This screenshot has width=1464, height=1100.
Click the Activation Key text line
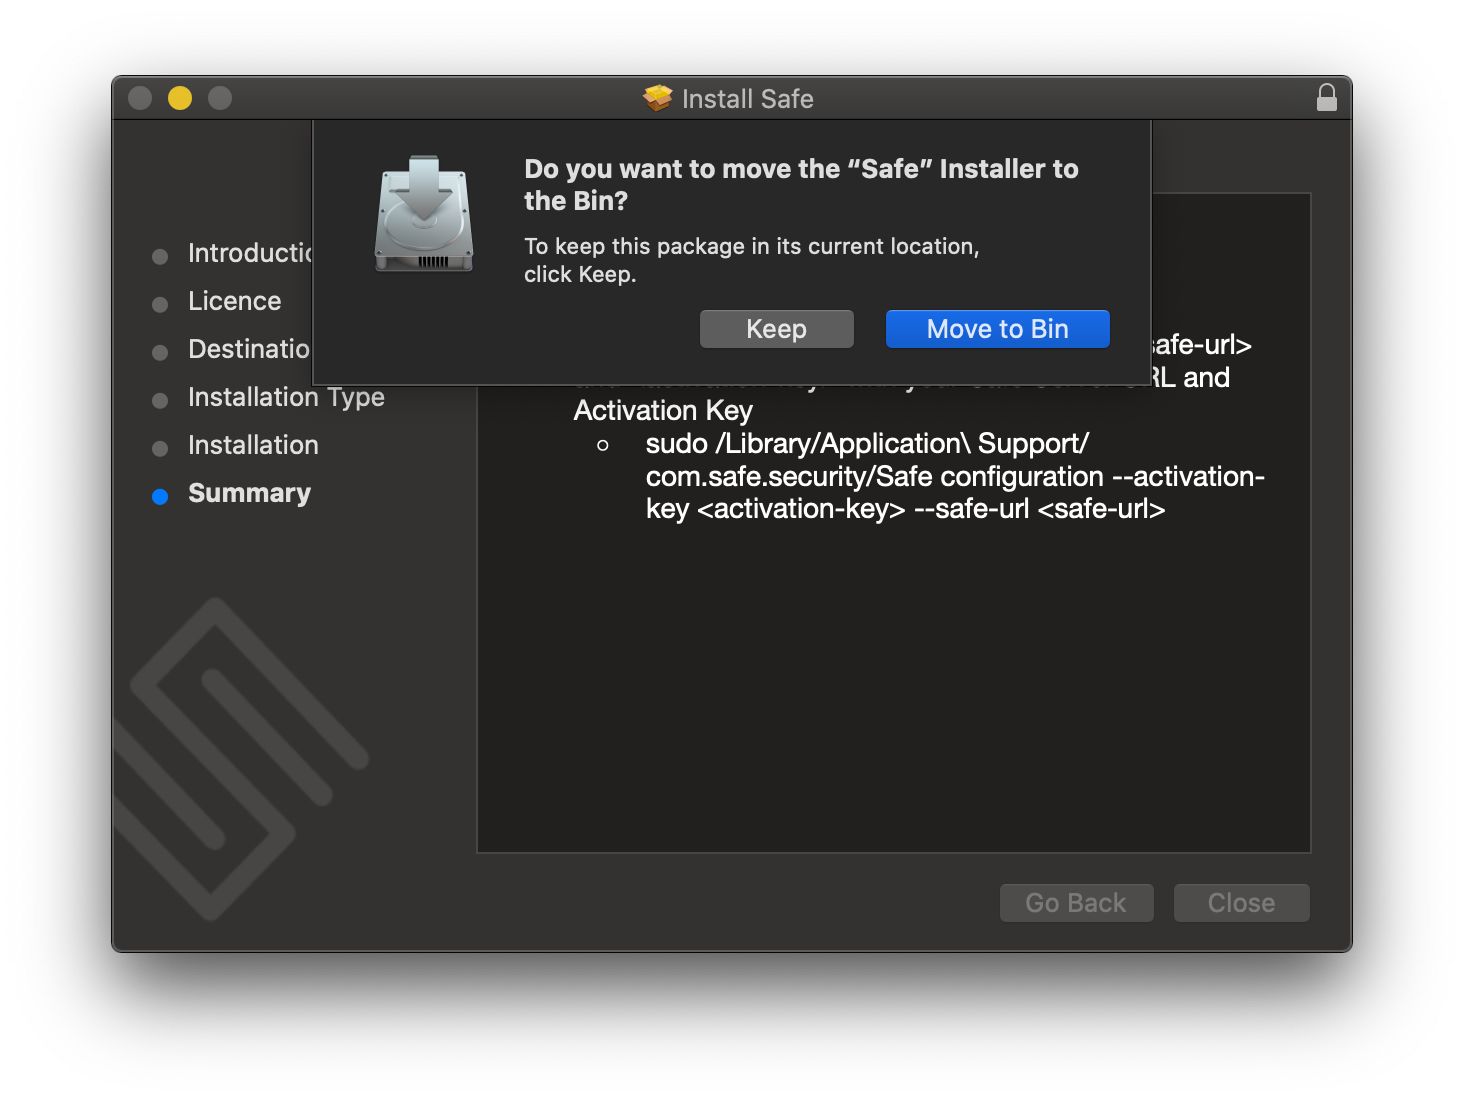(663, 411)
